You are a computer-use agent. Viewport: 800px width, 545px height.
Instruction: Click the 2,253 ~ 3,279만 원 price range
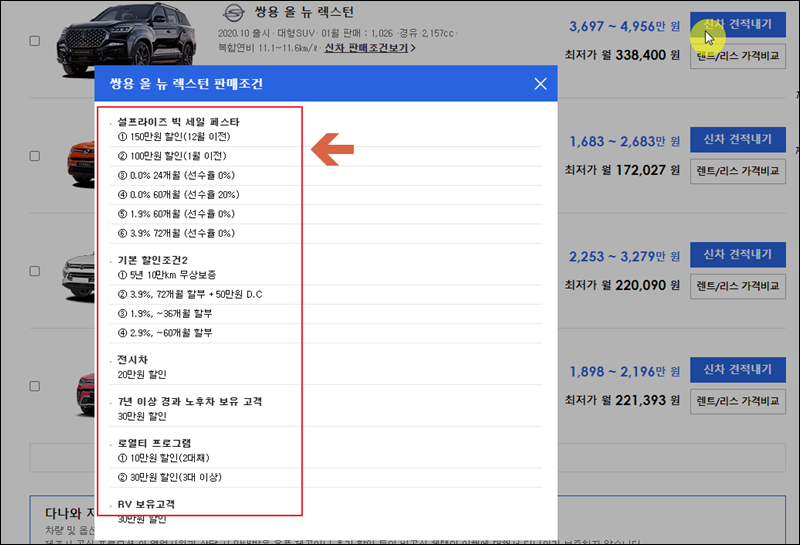pos(624,257)
